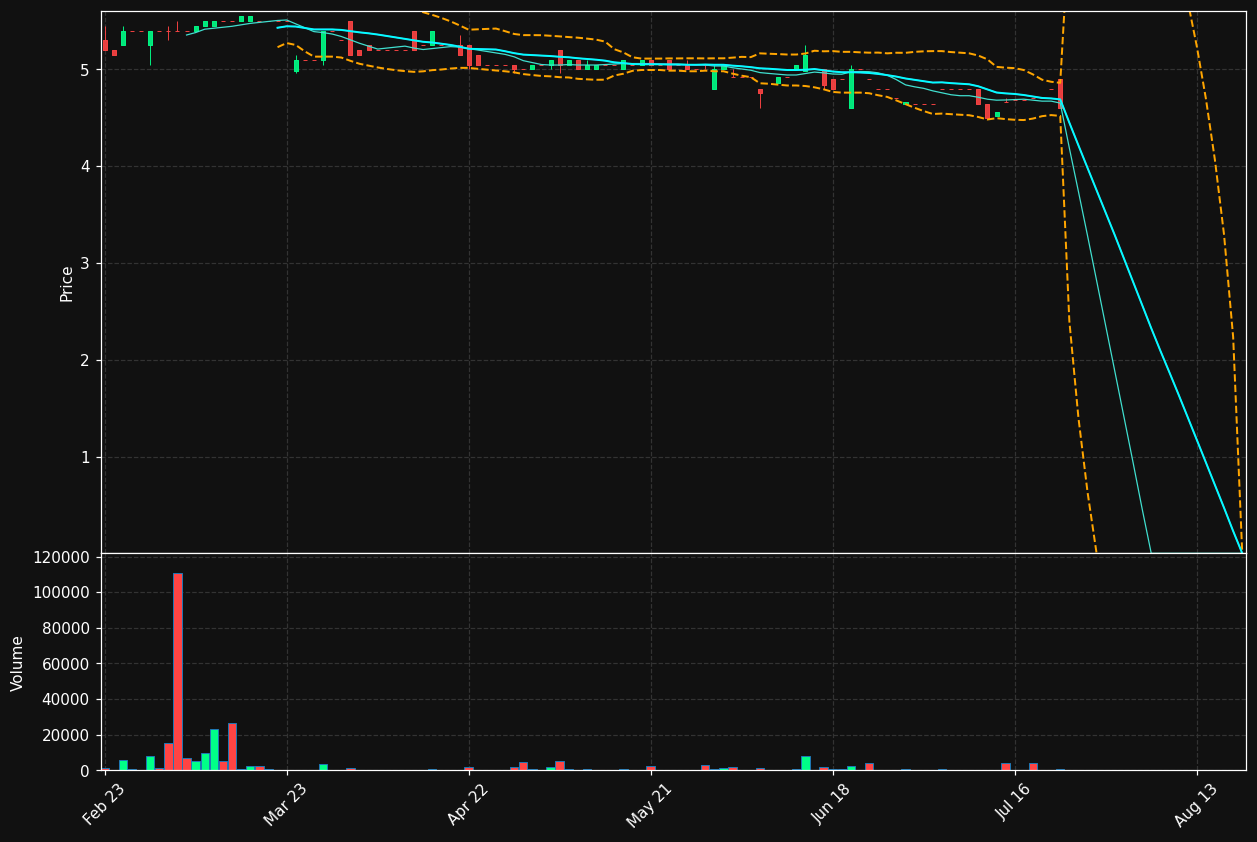Viewport: 1257px width, 842px height.
Task: Click volume tick label 60000
Action: point(67,664)
